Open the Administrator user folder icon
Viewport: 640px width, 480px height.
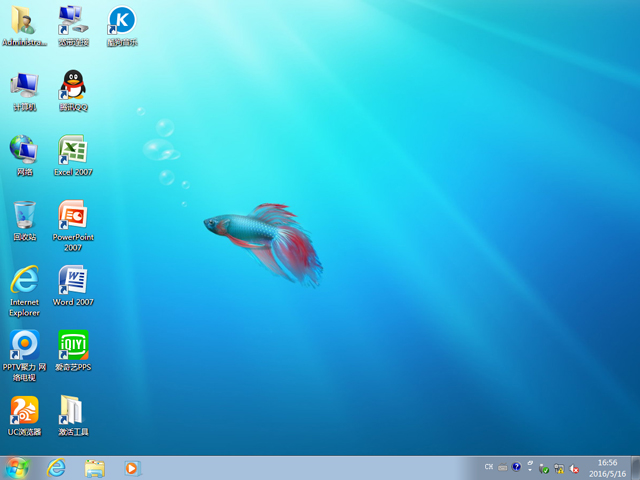(24, 25)
